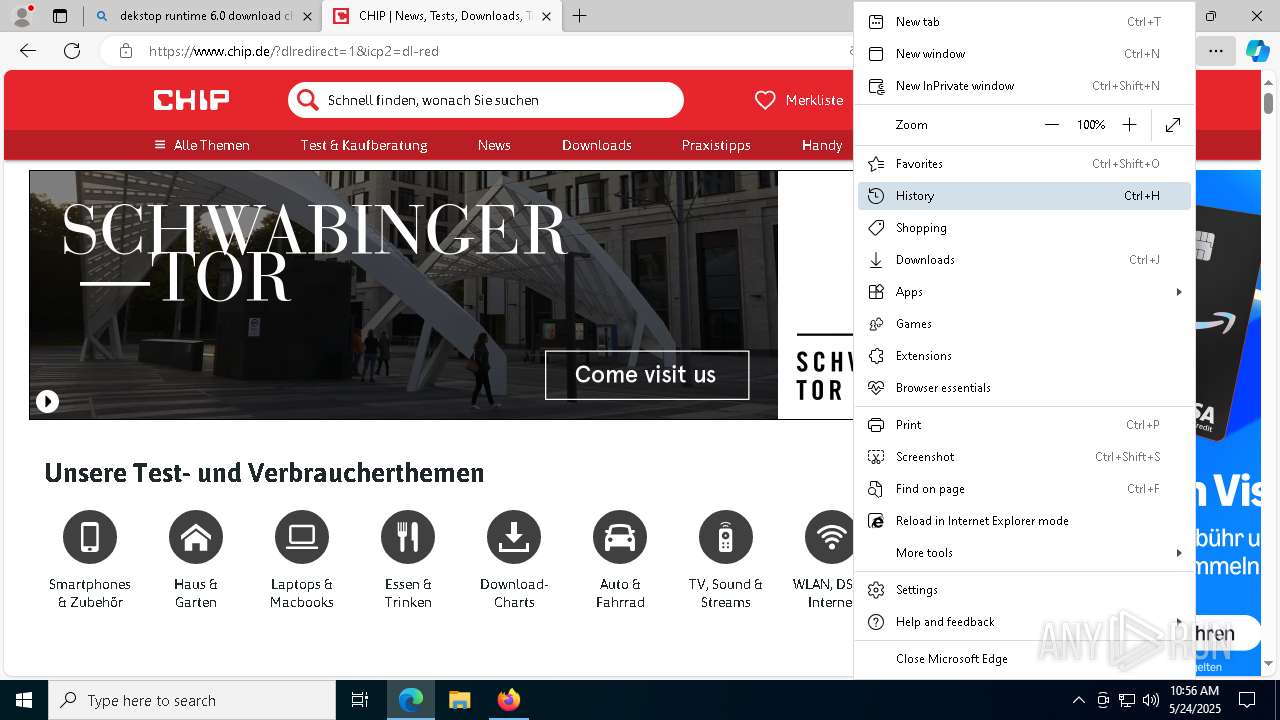Image resolution: width=1280 pixels, height=720 pixels.
Task: Click the Come visit us button
Action: [x=647, y=375]
